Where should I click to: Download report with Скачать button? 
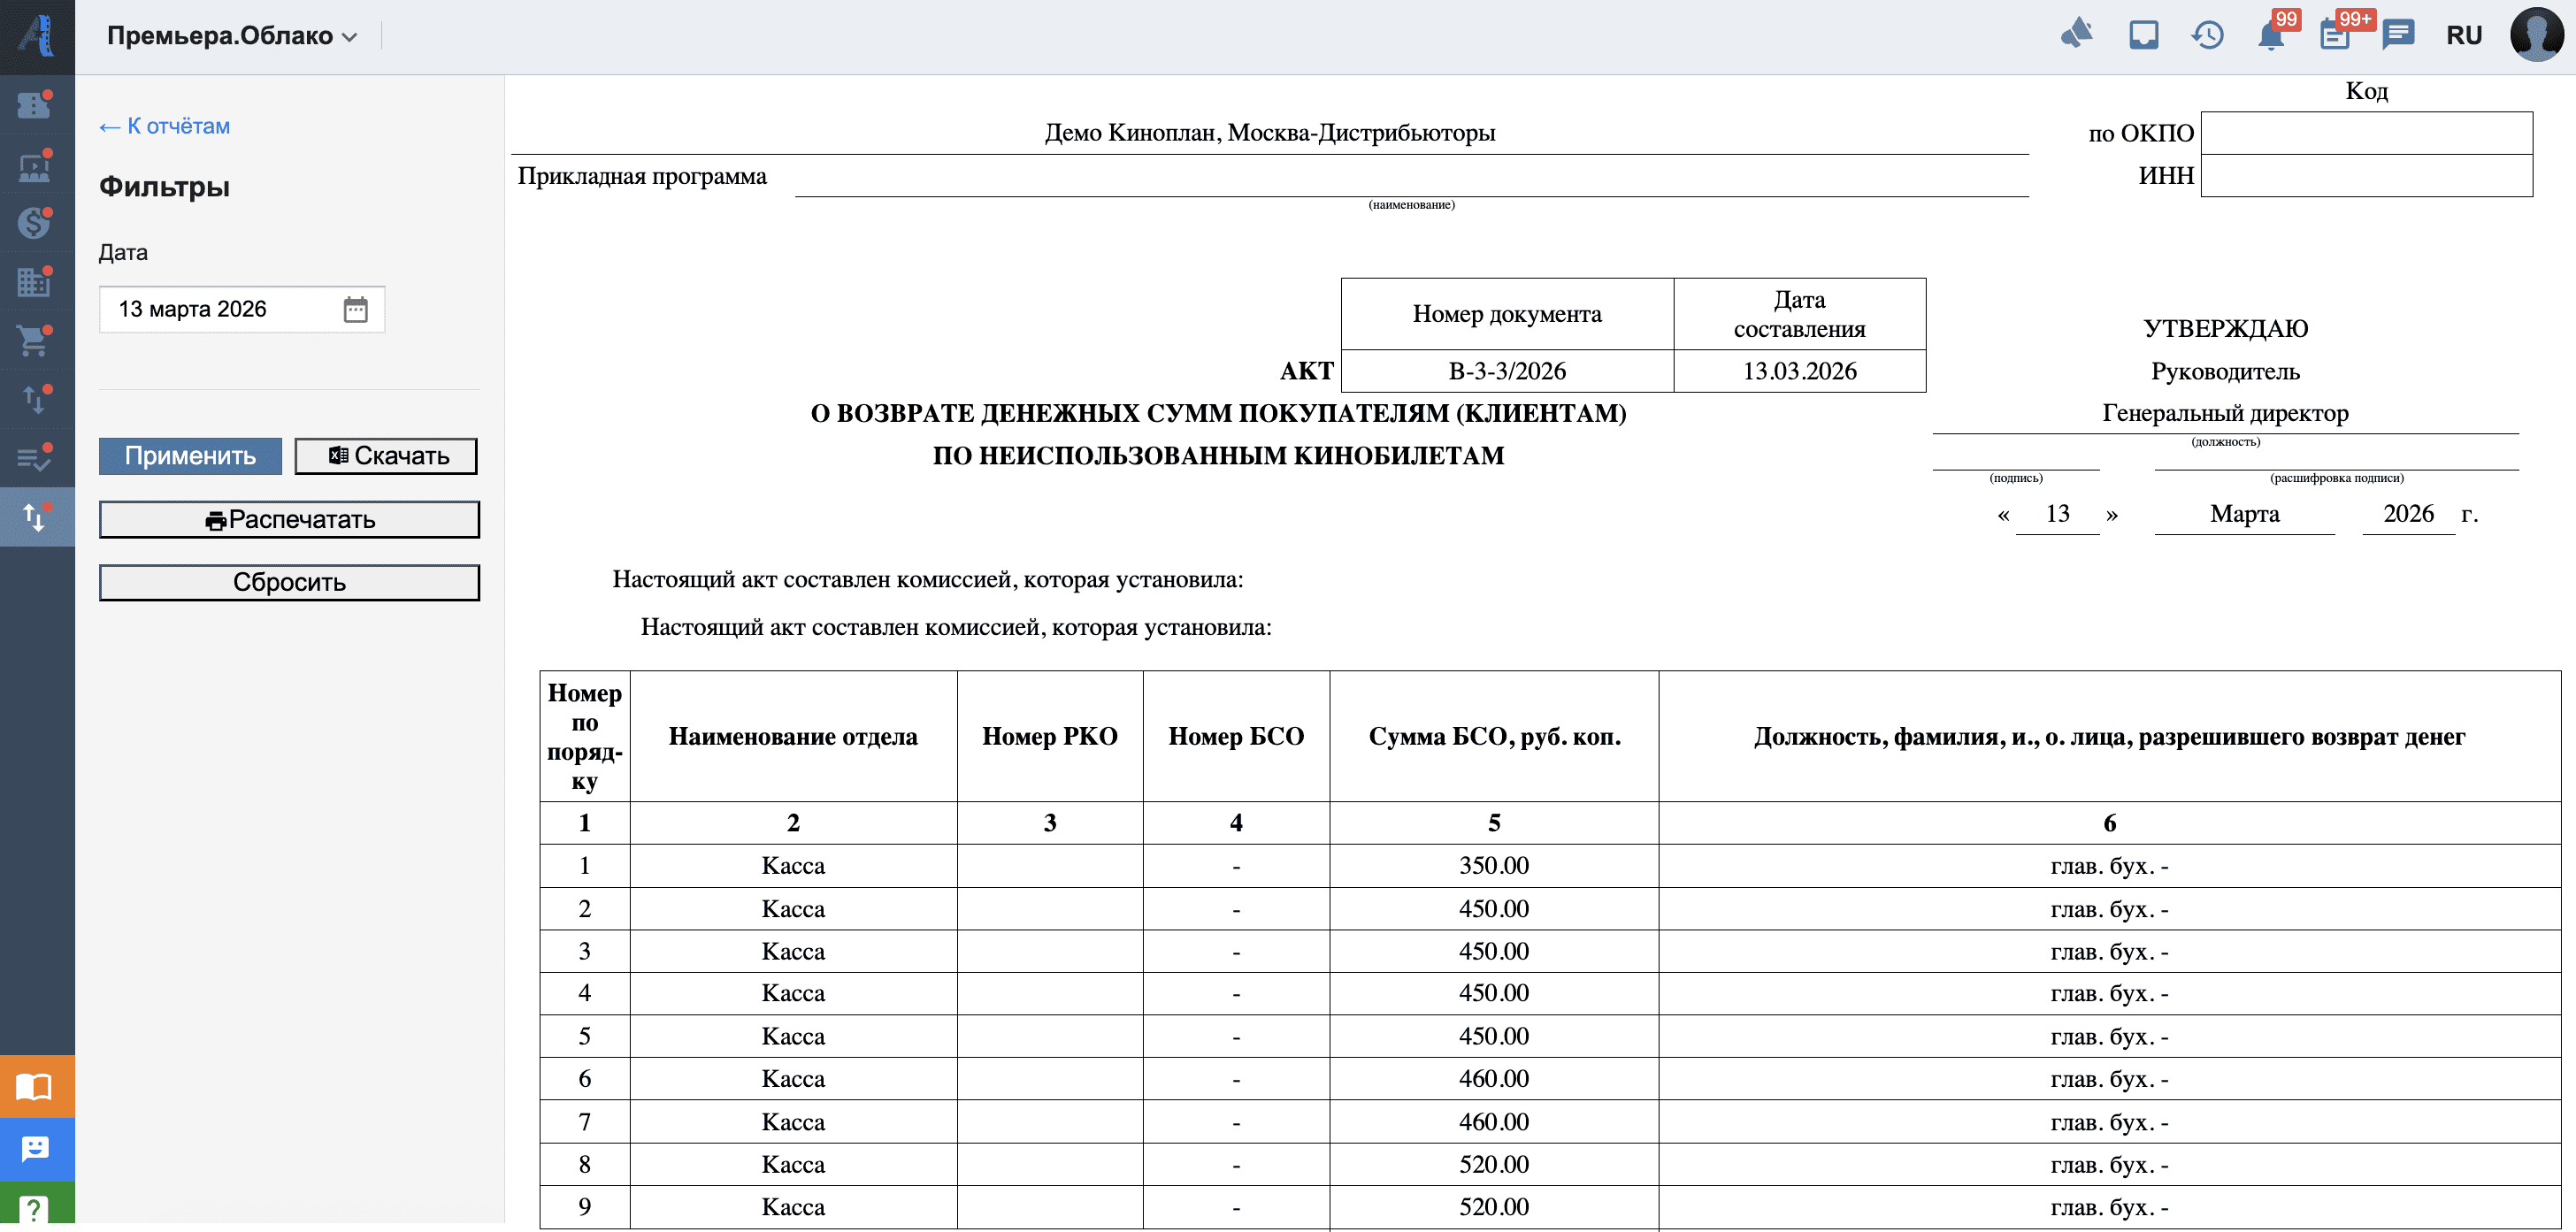coord(386,456)
